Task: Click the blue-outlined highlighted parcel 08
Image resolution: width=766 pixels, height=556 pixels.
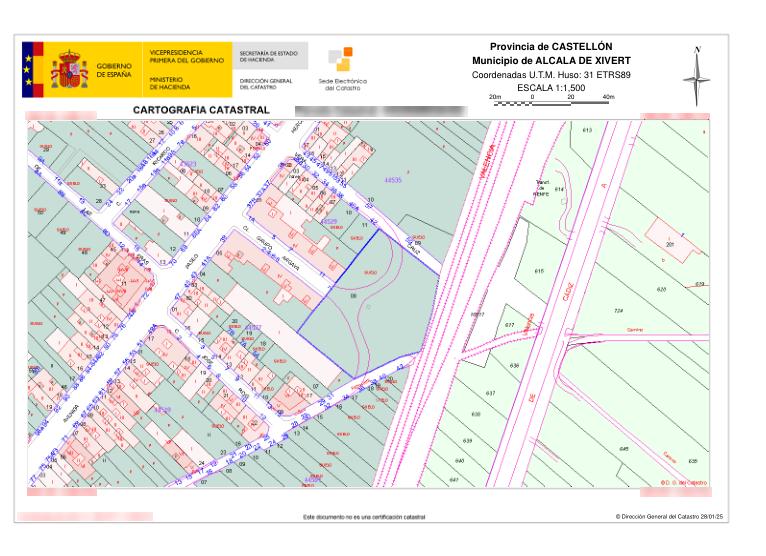Action: click(x=369, y=303)
